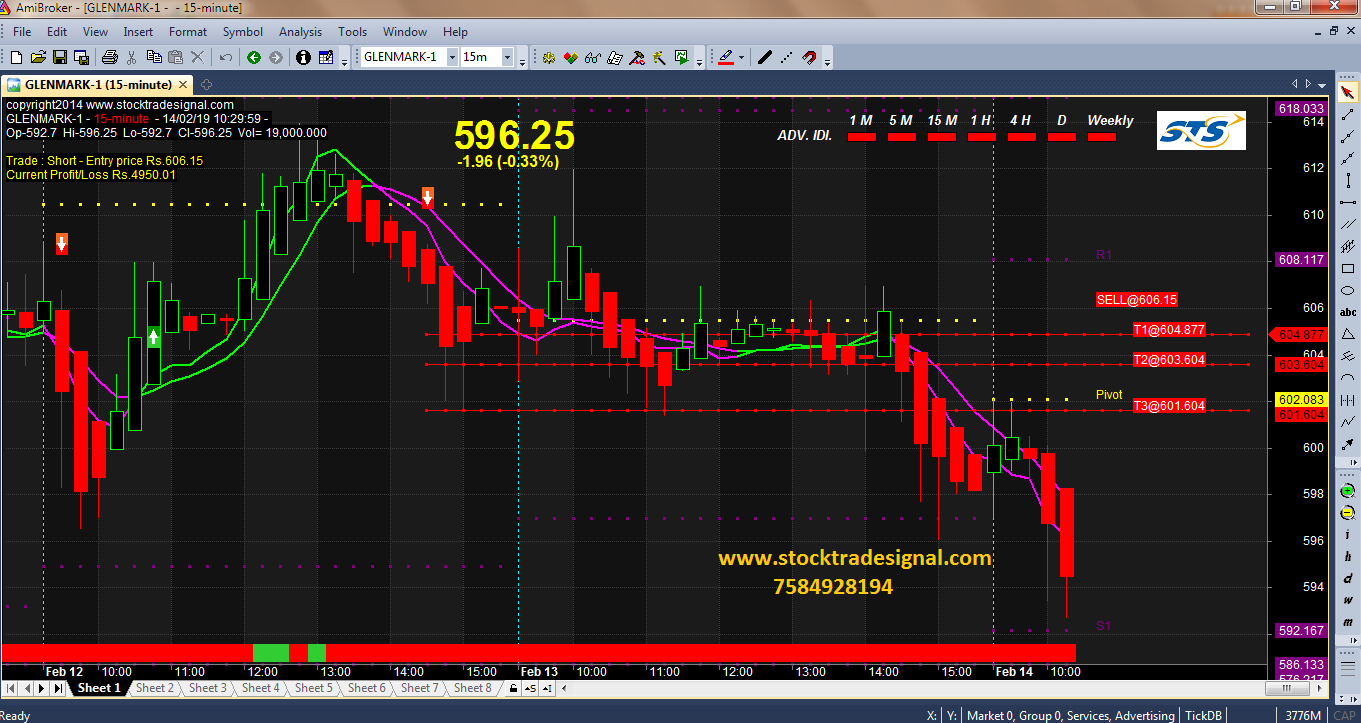Viewport: 1361px width, 723px height.
Task: Click the green back navigation arrow
Action: coord(254,57)
